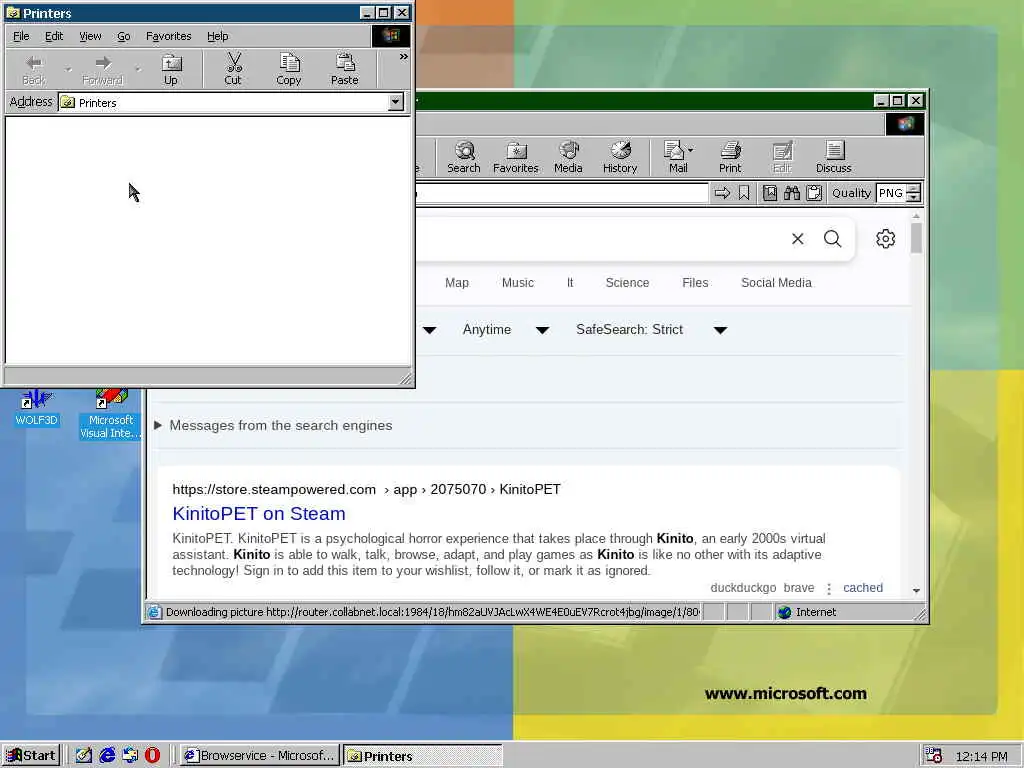Launch Opera from quick launch bar
This screenshot has height=768, width=1024.
[152, 756]
